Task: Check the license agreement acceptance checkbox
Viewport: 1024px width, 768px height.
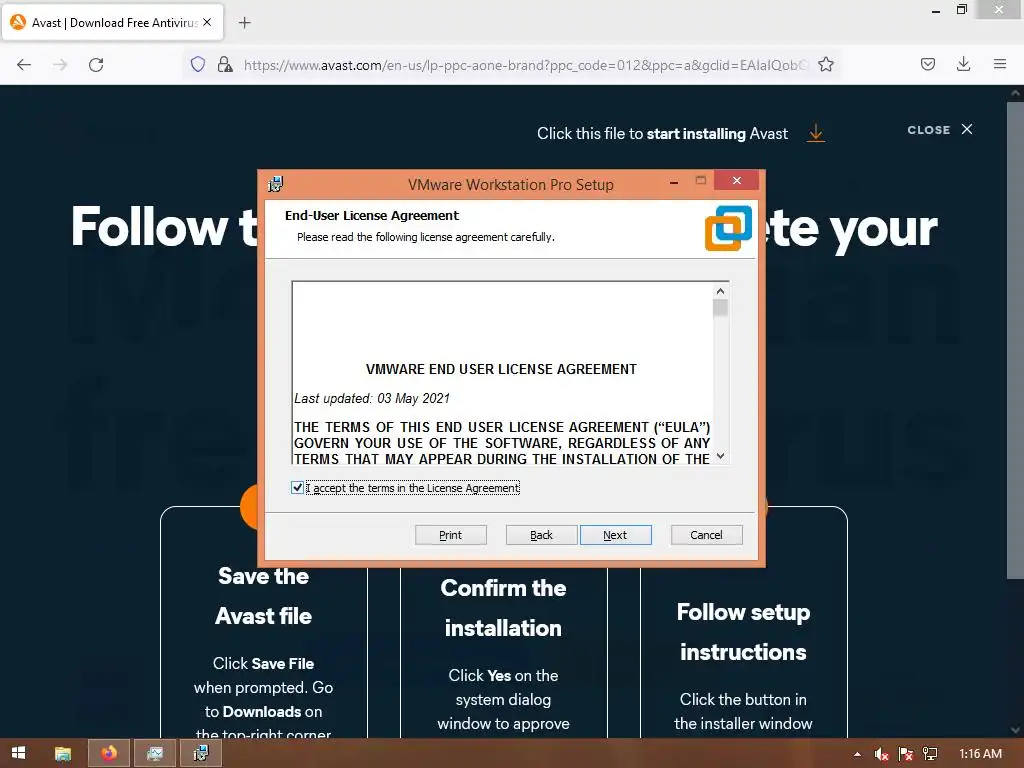Action: 297,488
